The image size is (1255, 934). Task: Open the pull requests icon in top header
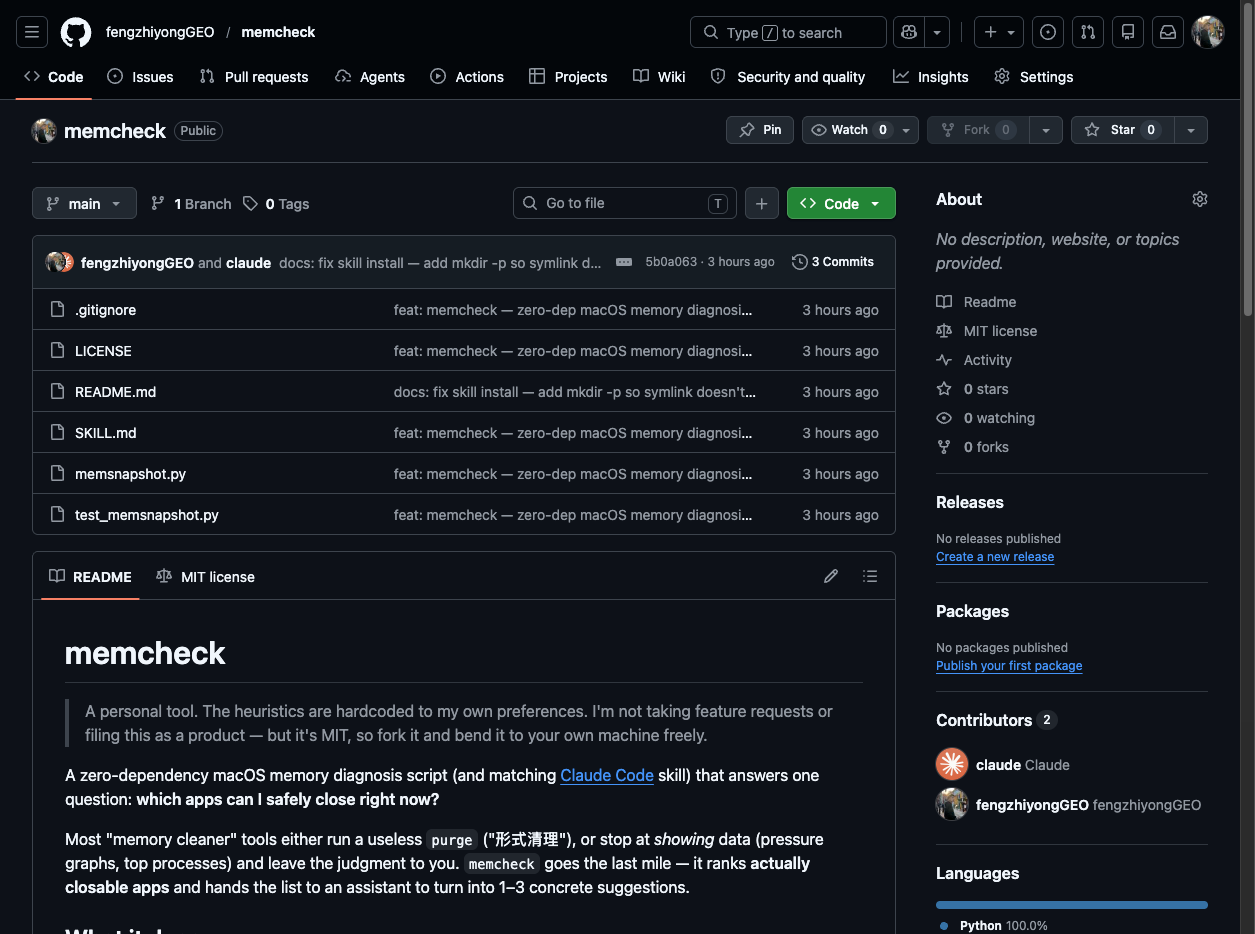click(1088, 32)
